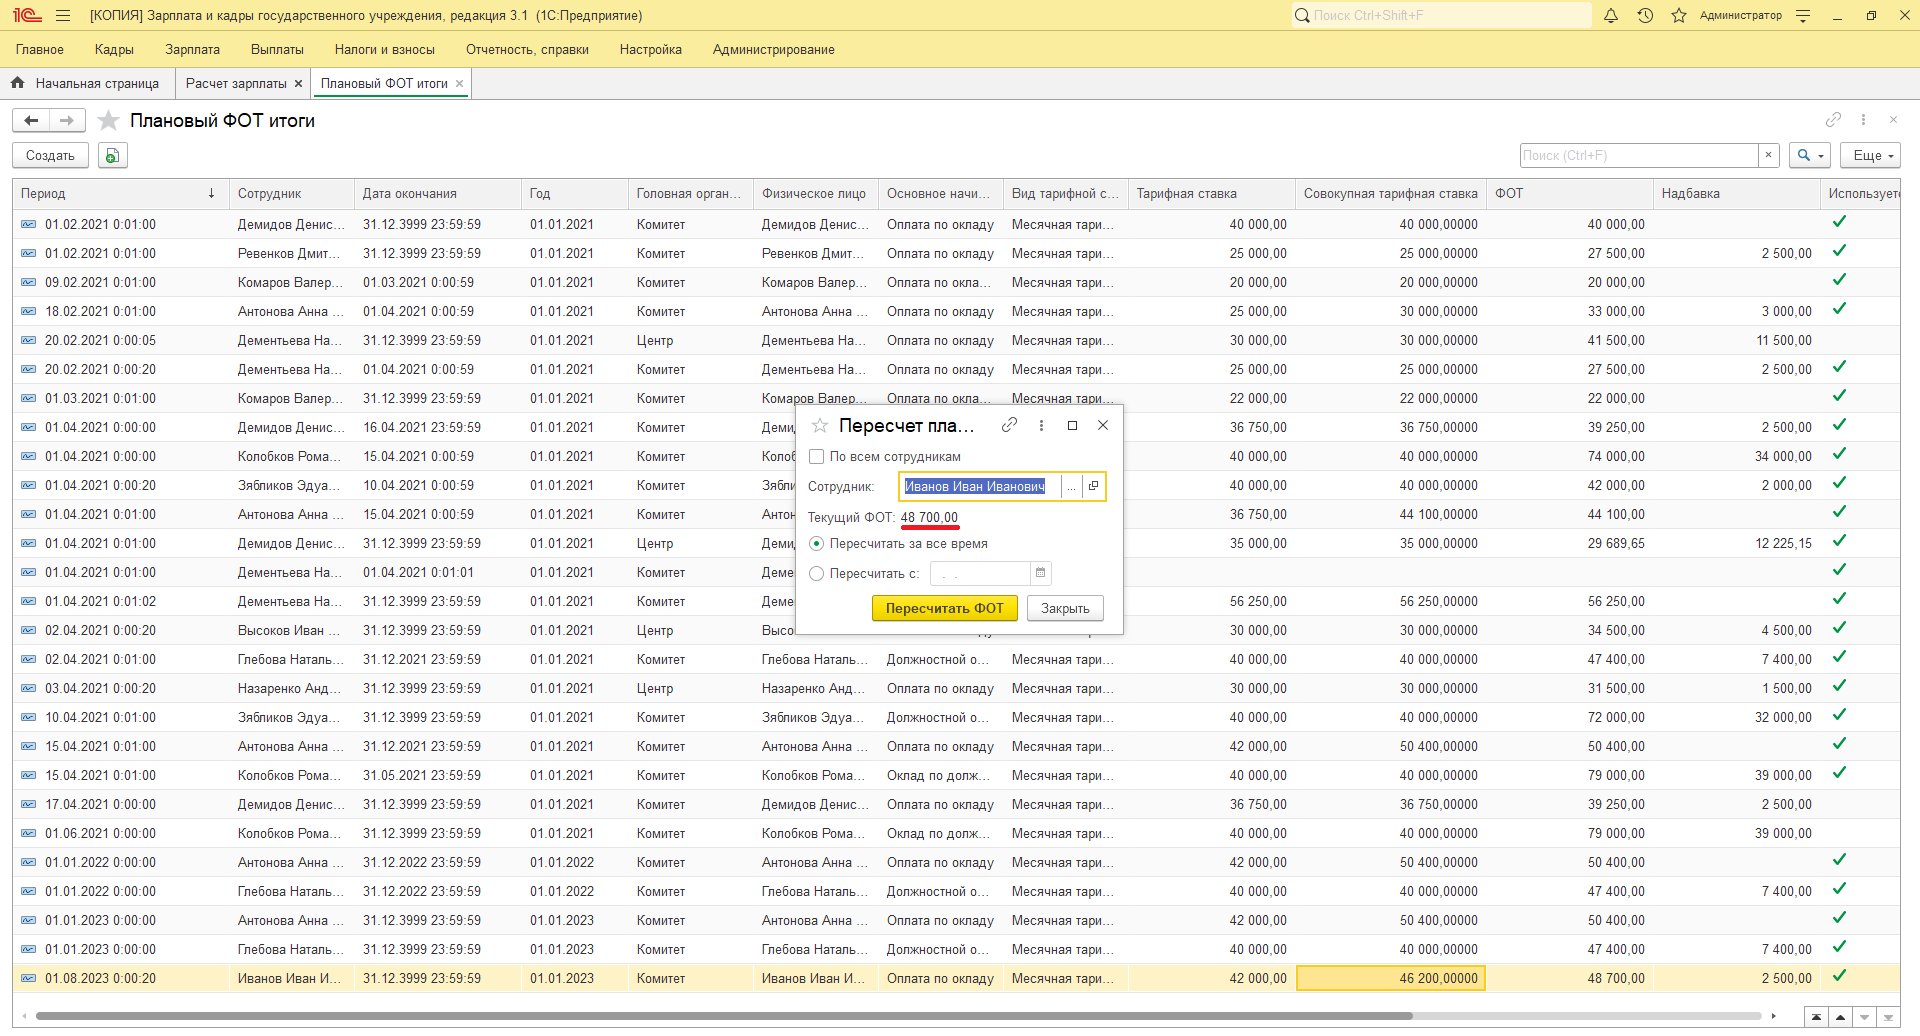The height and width of the screenshot is (1036, 1920).
Task: Add the Пересчет dialog to favorites
Action: tap(820, 425)
